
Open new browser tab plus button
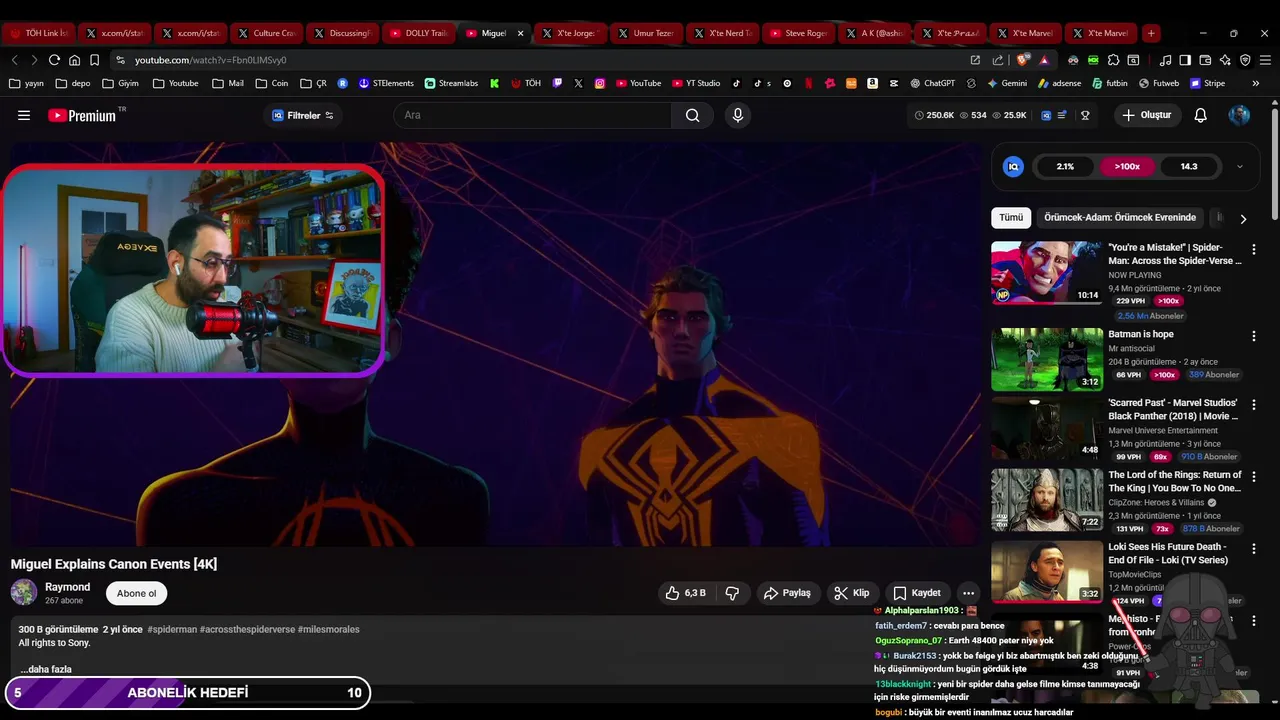(x=1151, y=33)
